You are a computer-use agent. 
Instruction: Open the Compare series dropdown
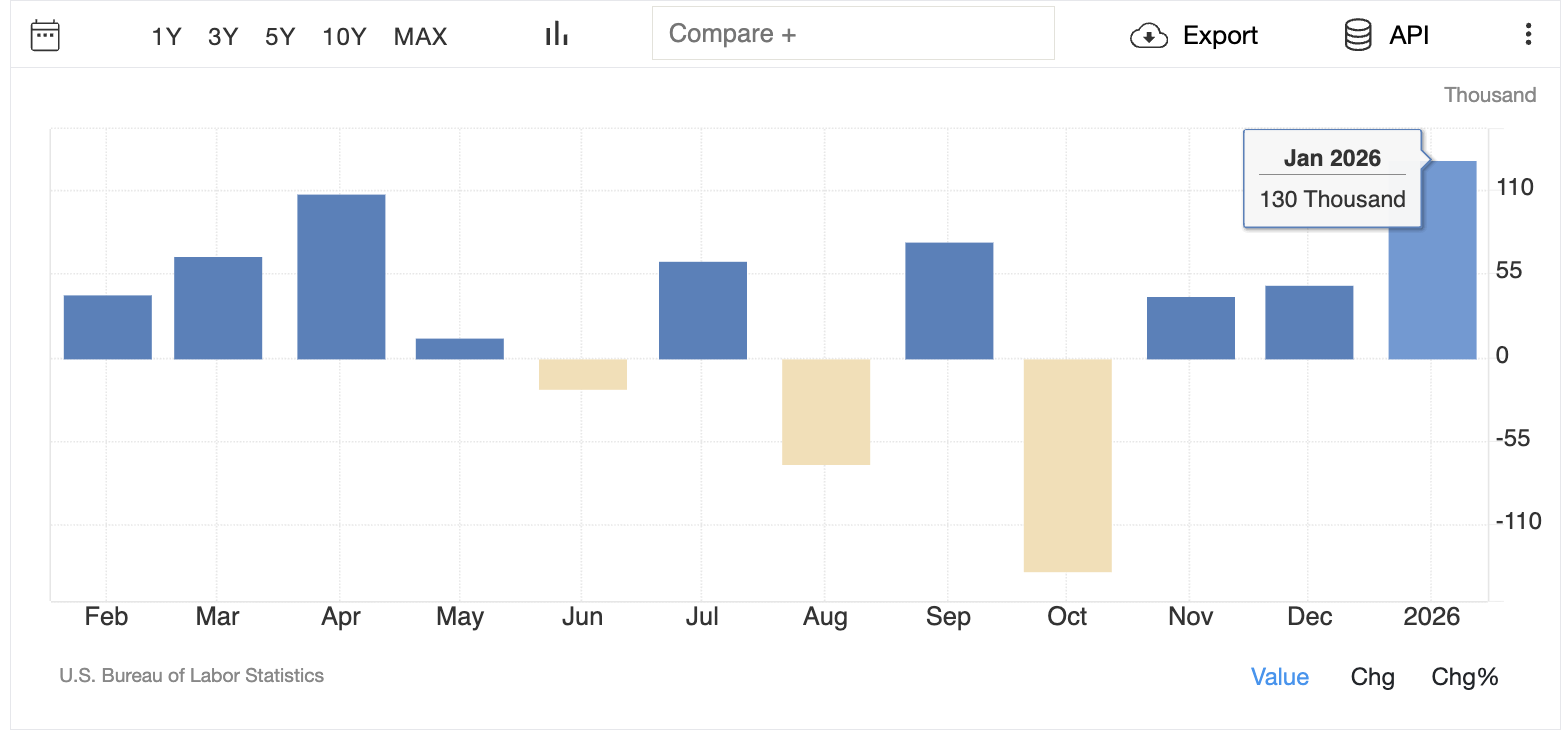853,33
